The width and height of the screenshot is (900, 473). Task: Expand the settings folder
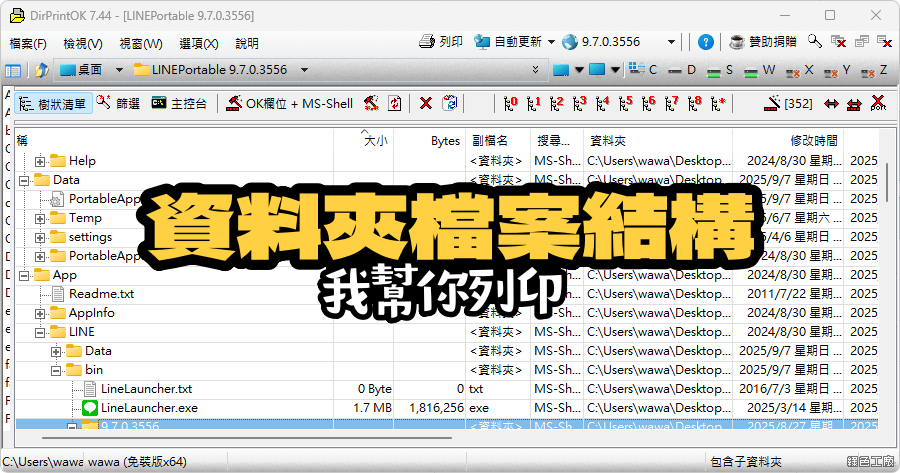(40, 238)
